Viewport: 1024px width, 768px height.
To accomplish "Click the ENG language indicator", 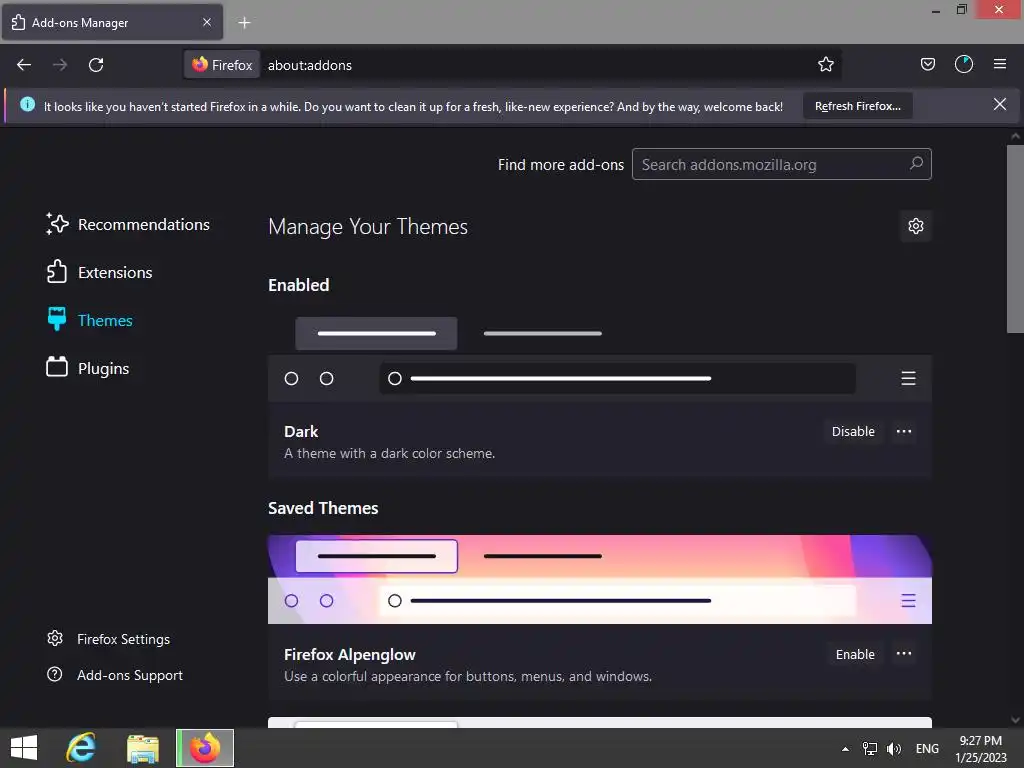I will click(x=927, y=748).
